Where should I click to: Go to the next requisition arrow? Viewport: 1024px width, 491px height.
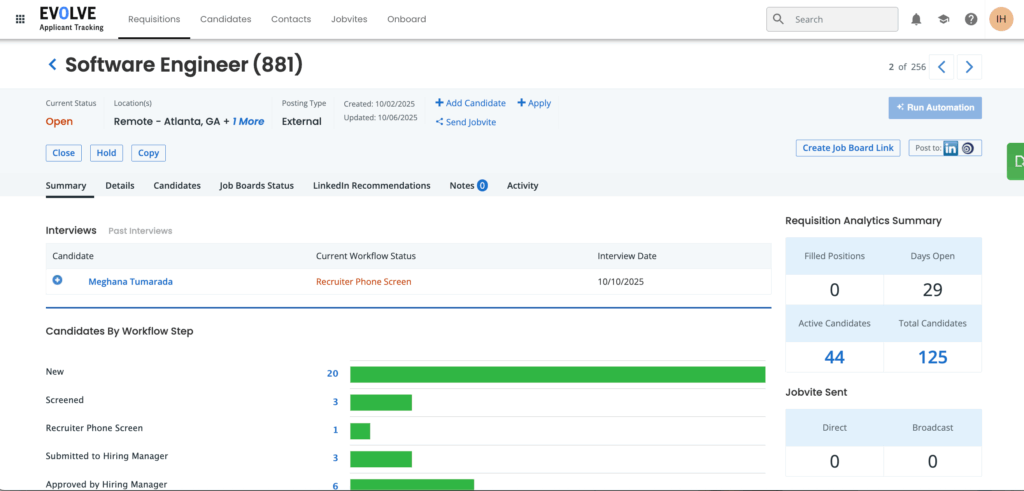click(969, 67)
